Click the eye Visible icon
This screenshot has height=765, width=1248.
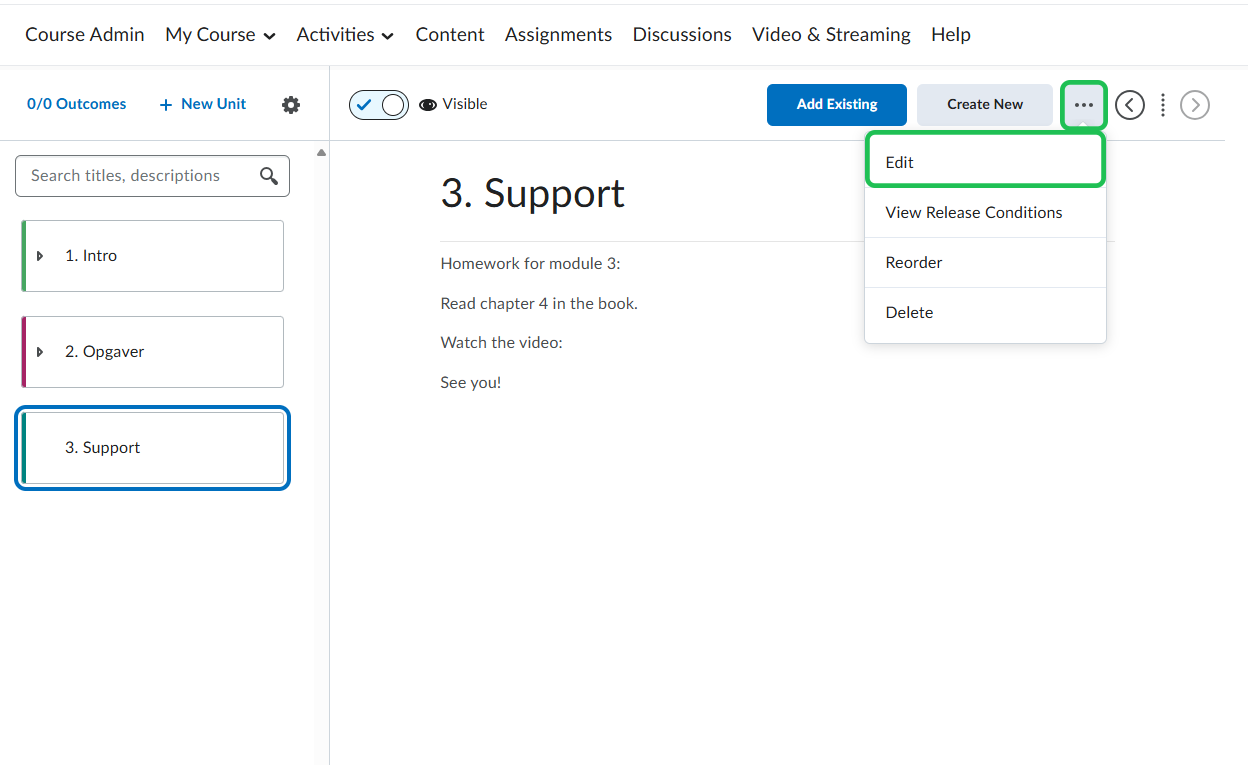pos(428,105)
